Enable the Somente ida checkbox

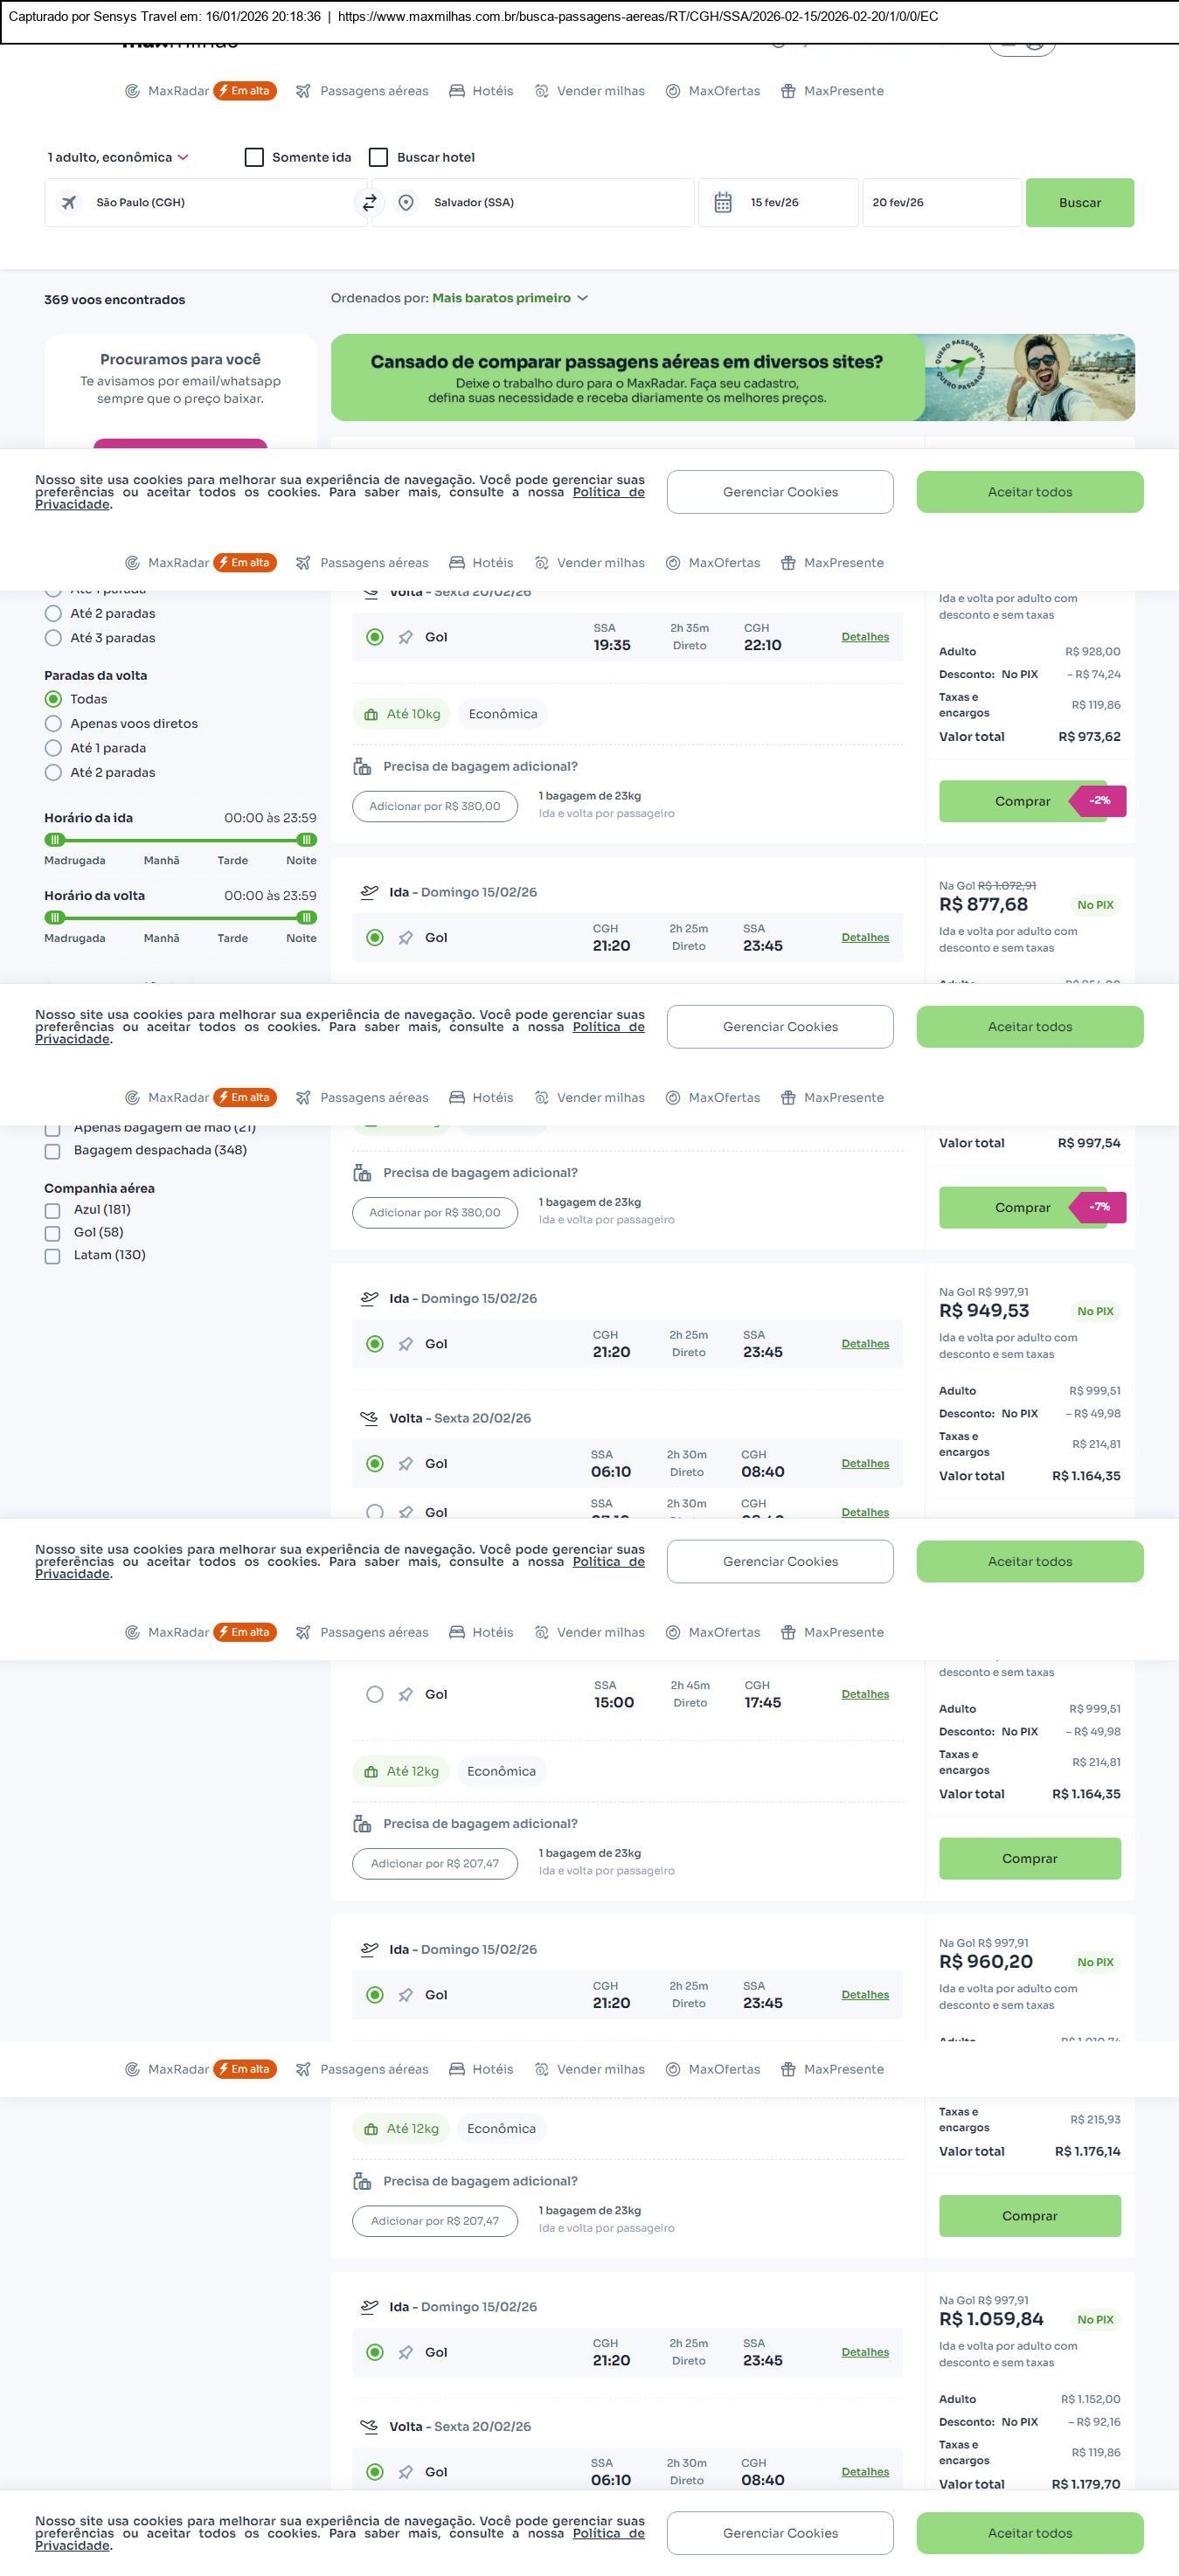255,158
